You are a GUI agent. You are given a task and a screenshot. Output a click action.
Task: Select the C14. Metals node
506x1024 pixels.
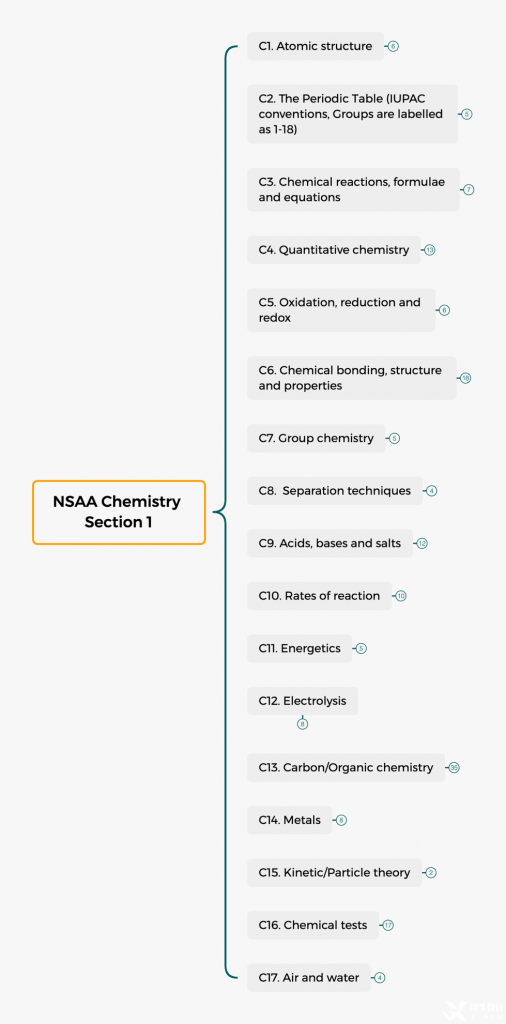coord(290,820)
